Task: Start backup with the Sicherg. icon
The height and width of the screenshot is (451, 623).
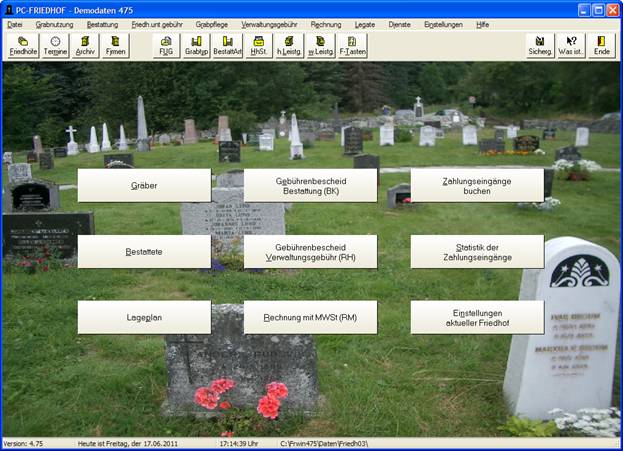Action: pos(541,46)
